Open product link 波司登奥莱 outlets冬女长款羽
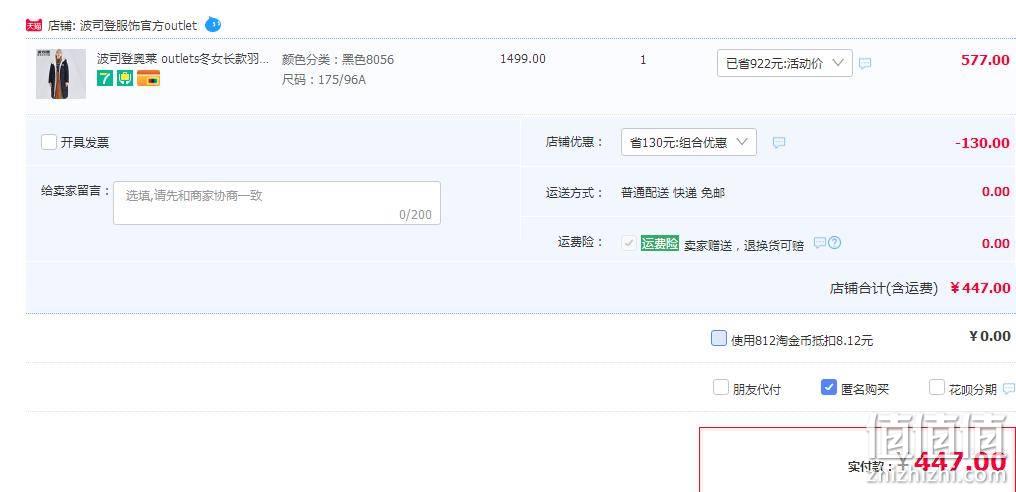 pos(183,59)
